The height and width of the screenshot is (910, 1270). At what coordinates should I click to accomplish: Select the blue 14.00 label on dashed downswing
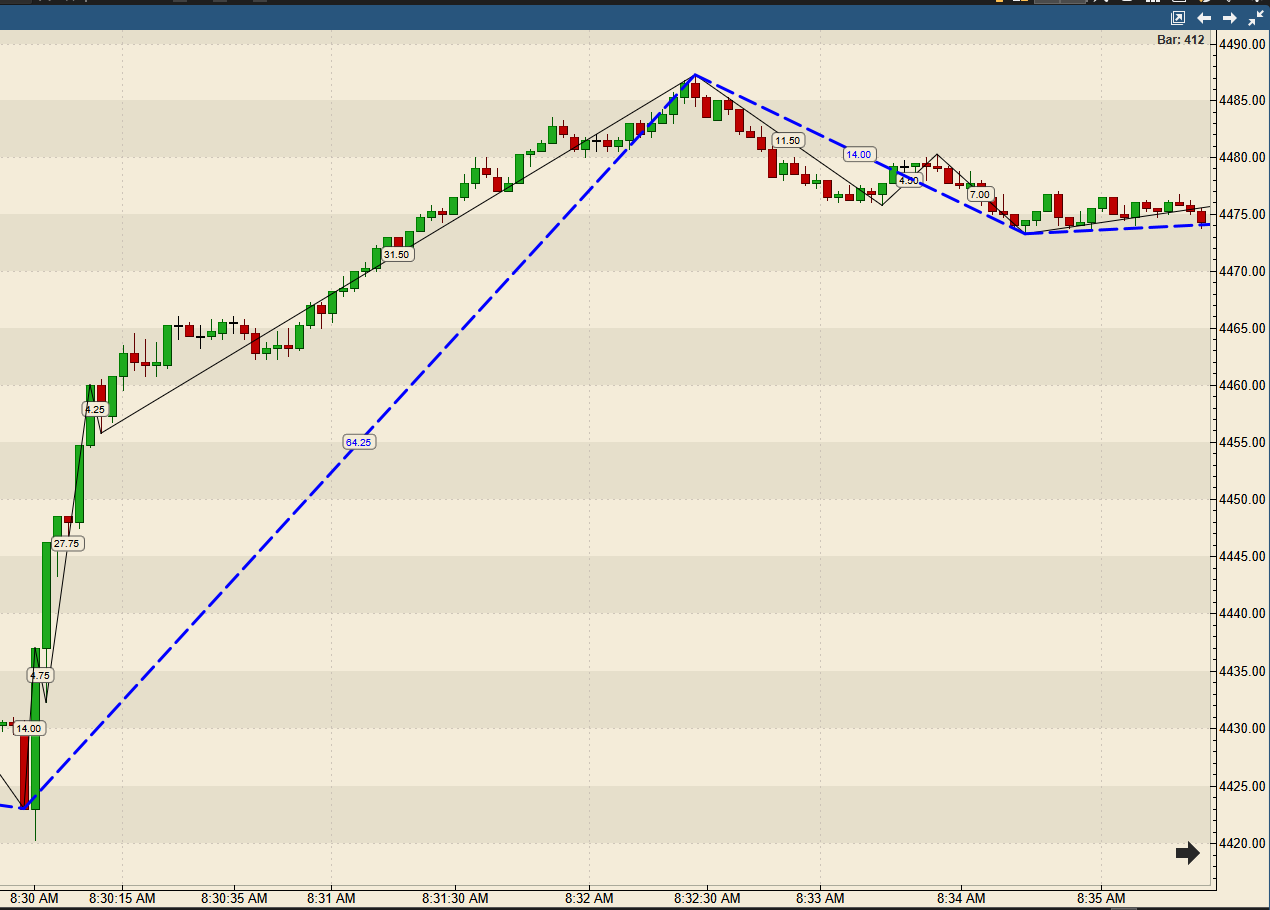[x=860, y=154]
